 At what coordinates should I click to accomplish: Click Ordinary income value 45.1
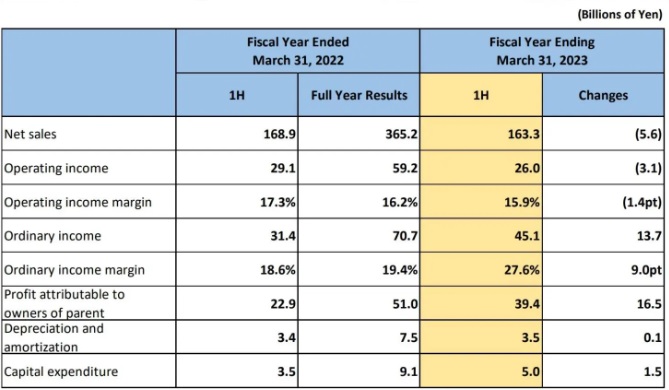pos(481,236)
